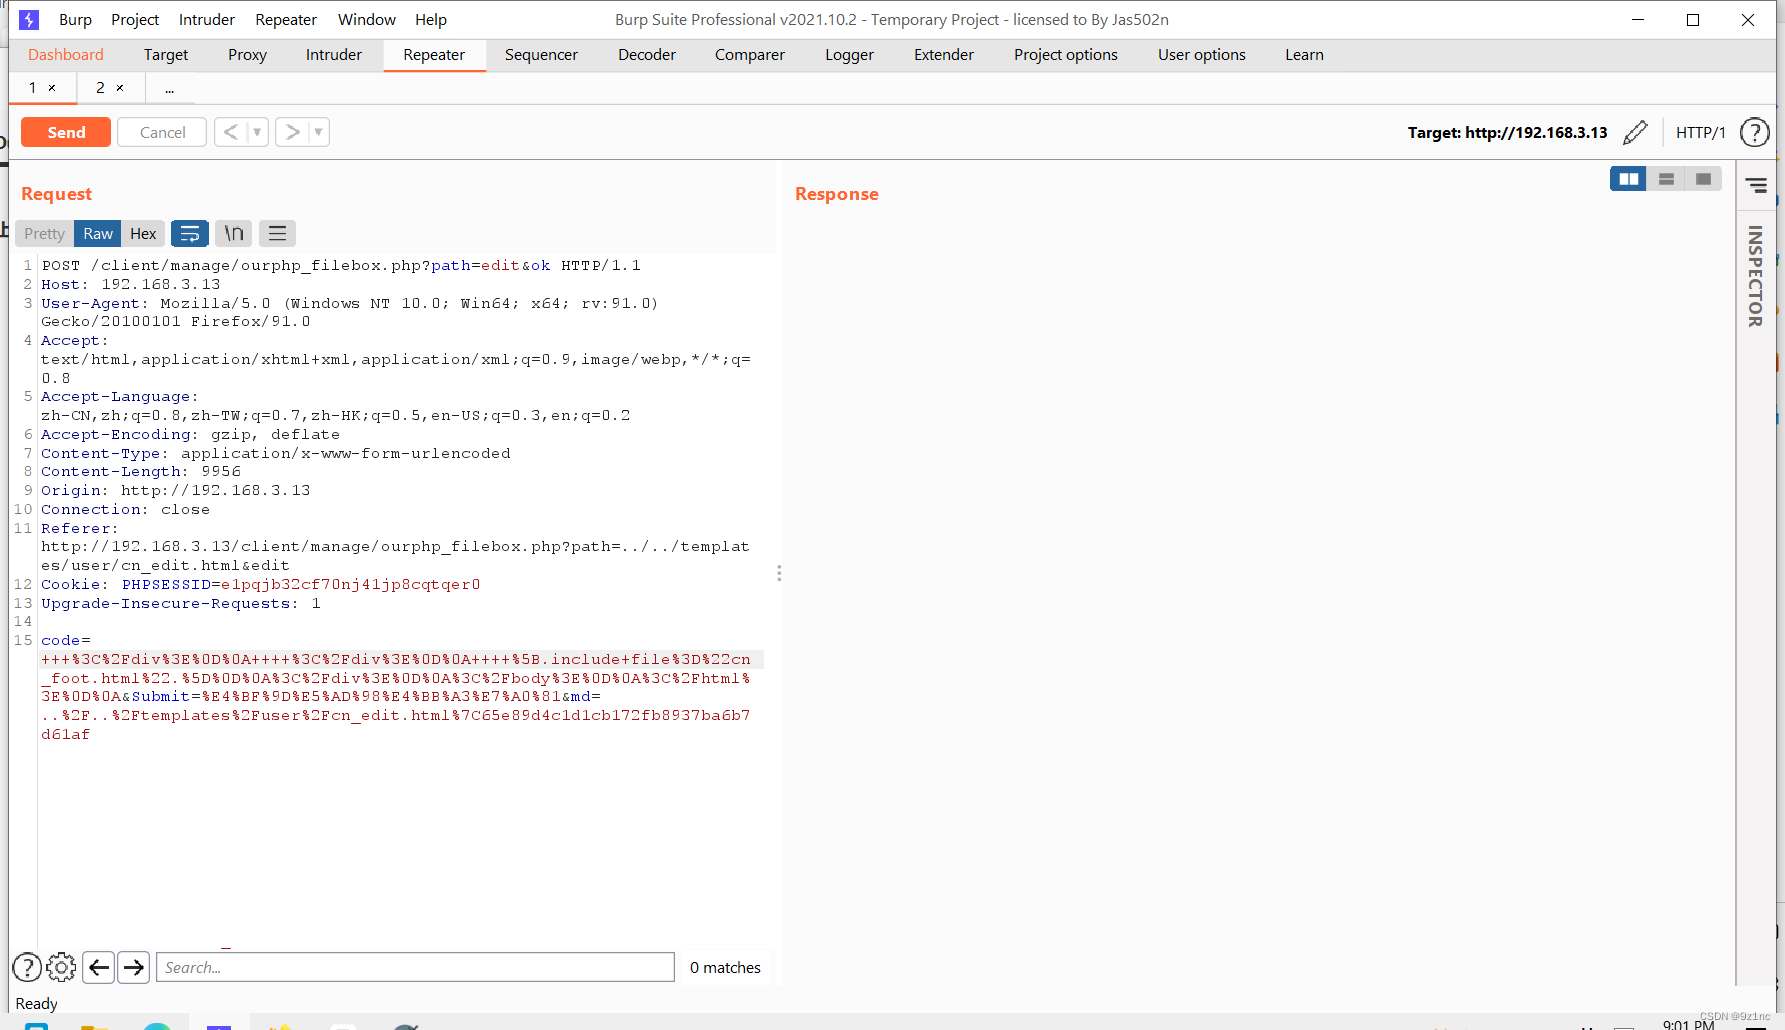
Task: Open the INSPECTOR side panel
Action: point(1755,276)
